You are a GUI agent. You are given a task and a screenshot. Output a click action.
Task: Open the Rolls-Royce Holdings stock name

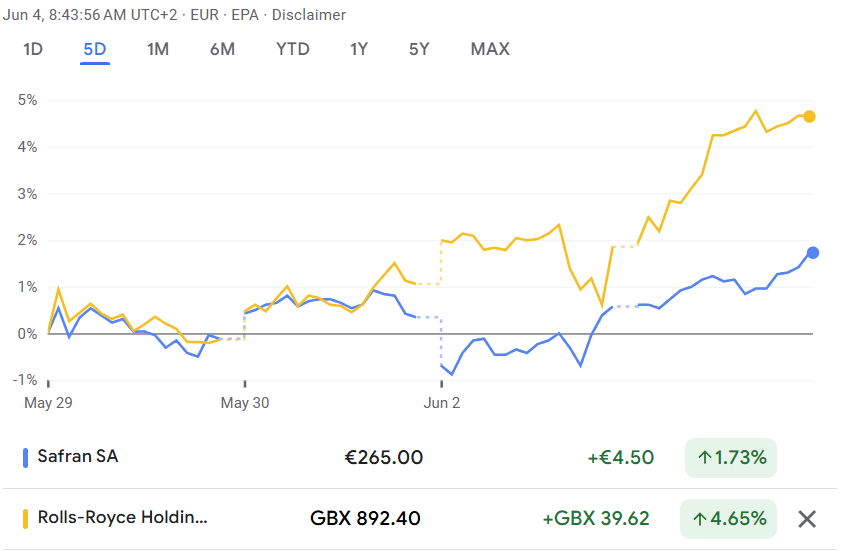(x=123, y=519)
